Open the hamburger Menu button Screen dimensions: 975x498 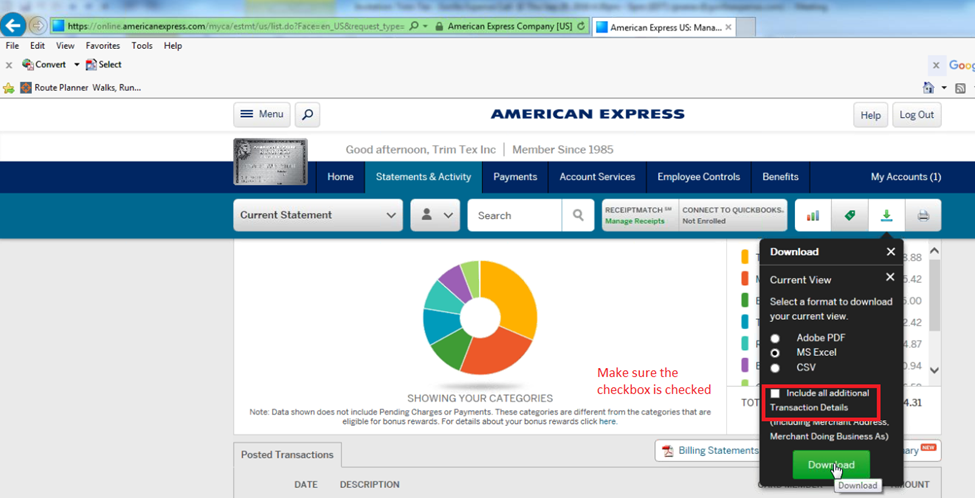[x=262, y=114]
